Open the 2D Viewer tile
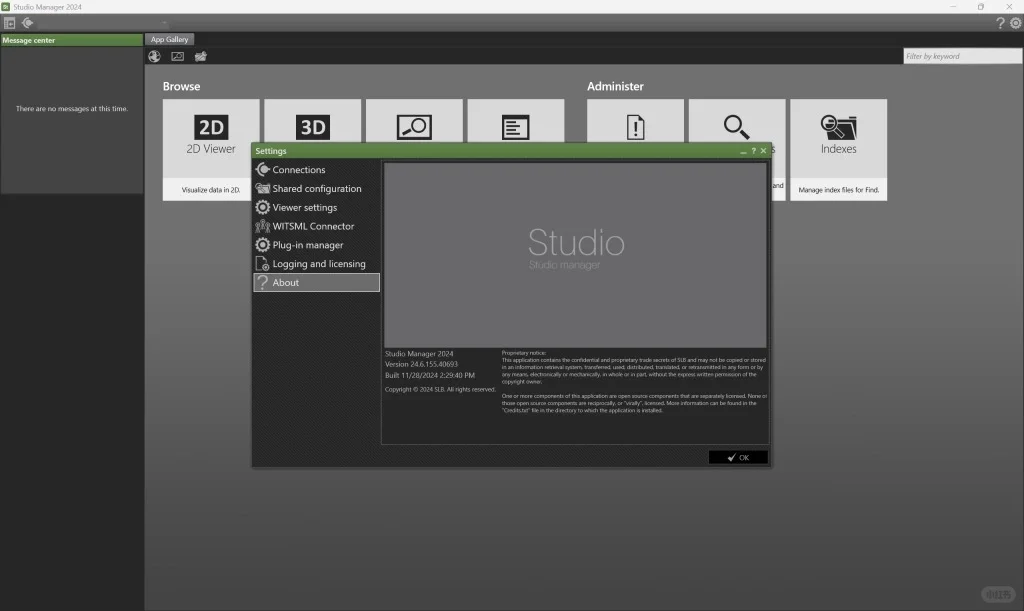This screenshot has width=1024, height=611. pos(211,149)
